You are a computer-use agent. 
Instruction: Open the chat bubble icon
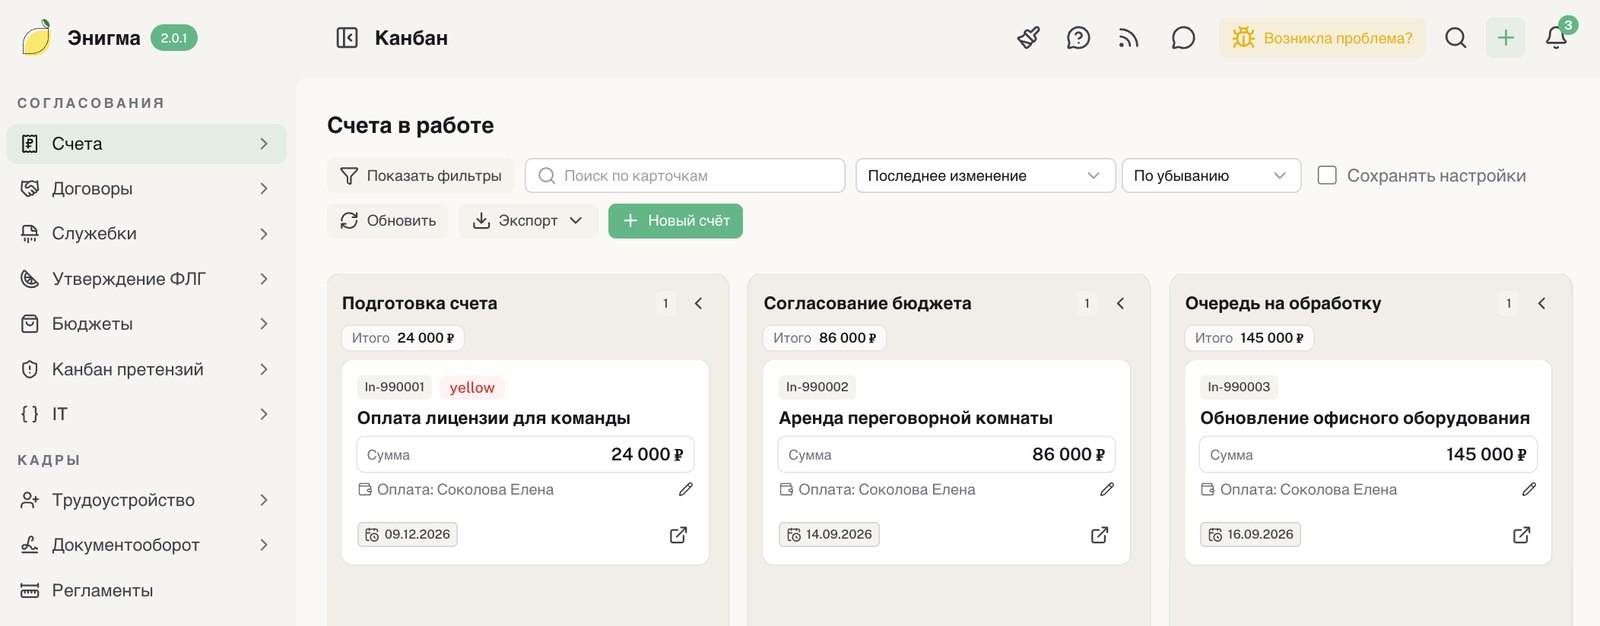coord(1183,38)
